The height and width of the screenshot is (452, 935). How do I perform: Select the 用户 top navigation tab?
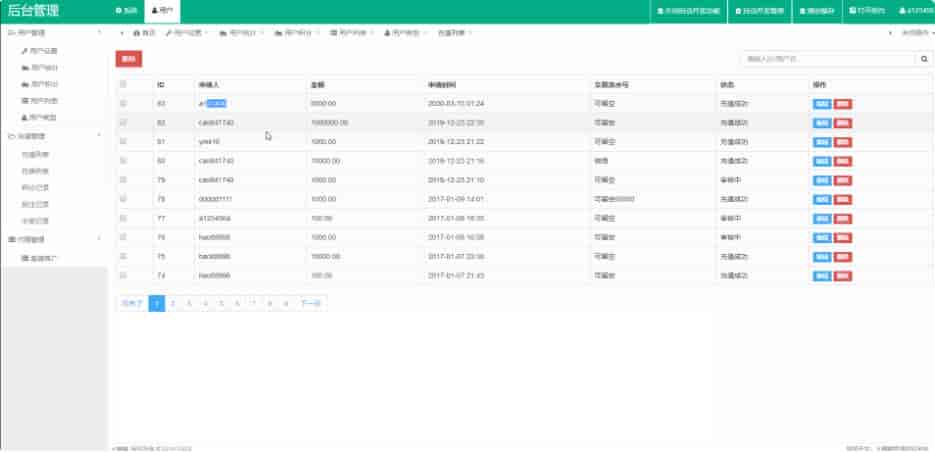tap(160, 11)
